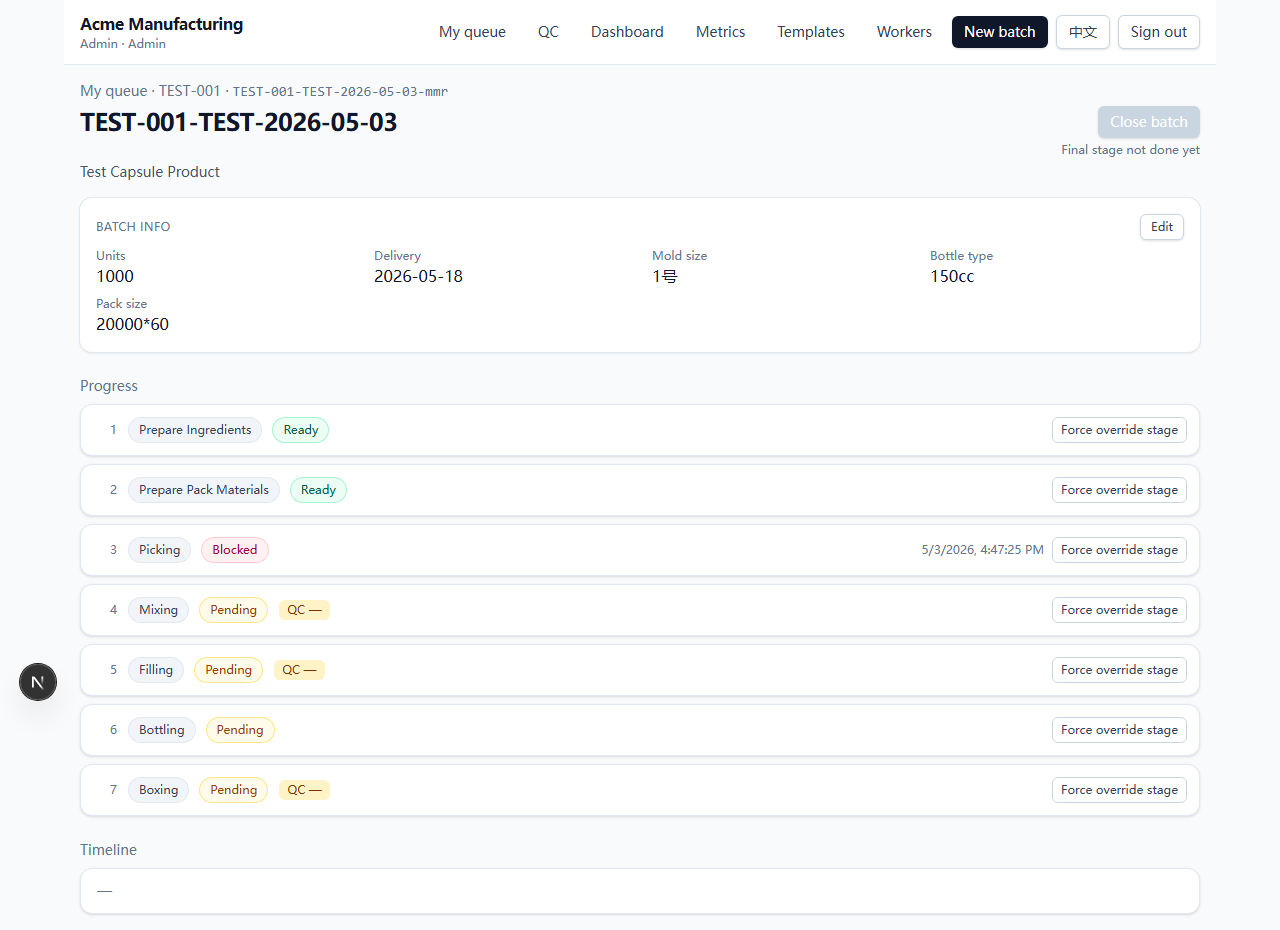The height and width of the screenshot is (930, 1280).
Task: Click the Picking timestamp 5/3/2026, 4:47:25 PM
Action: point(982,550)
